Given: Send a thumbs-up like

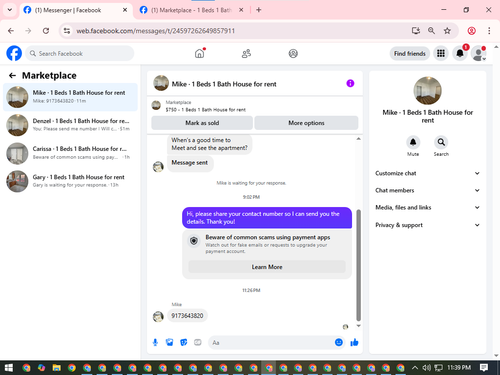Looking at the screenshot, I should click(354, 342).
